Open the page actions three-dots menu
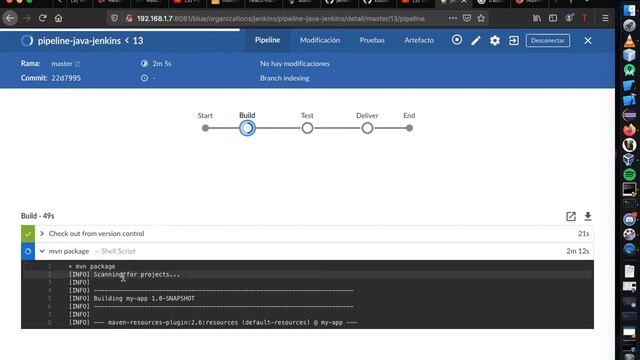 click(453, 18)
